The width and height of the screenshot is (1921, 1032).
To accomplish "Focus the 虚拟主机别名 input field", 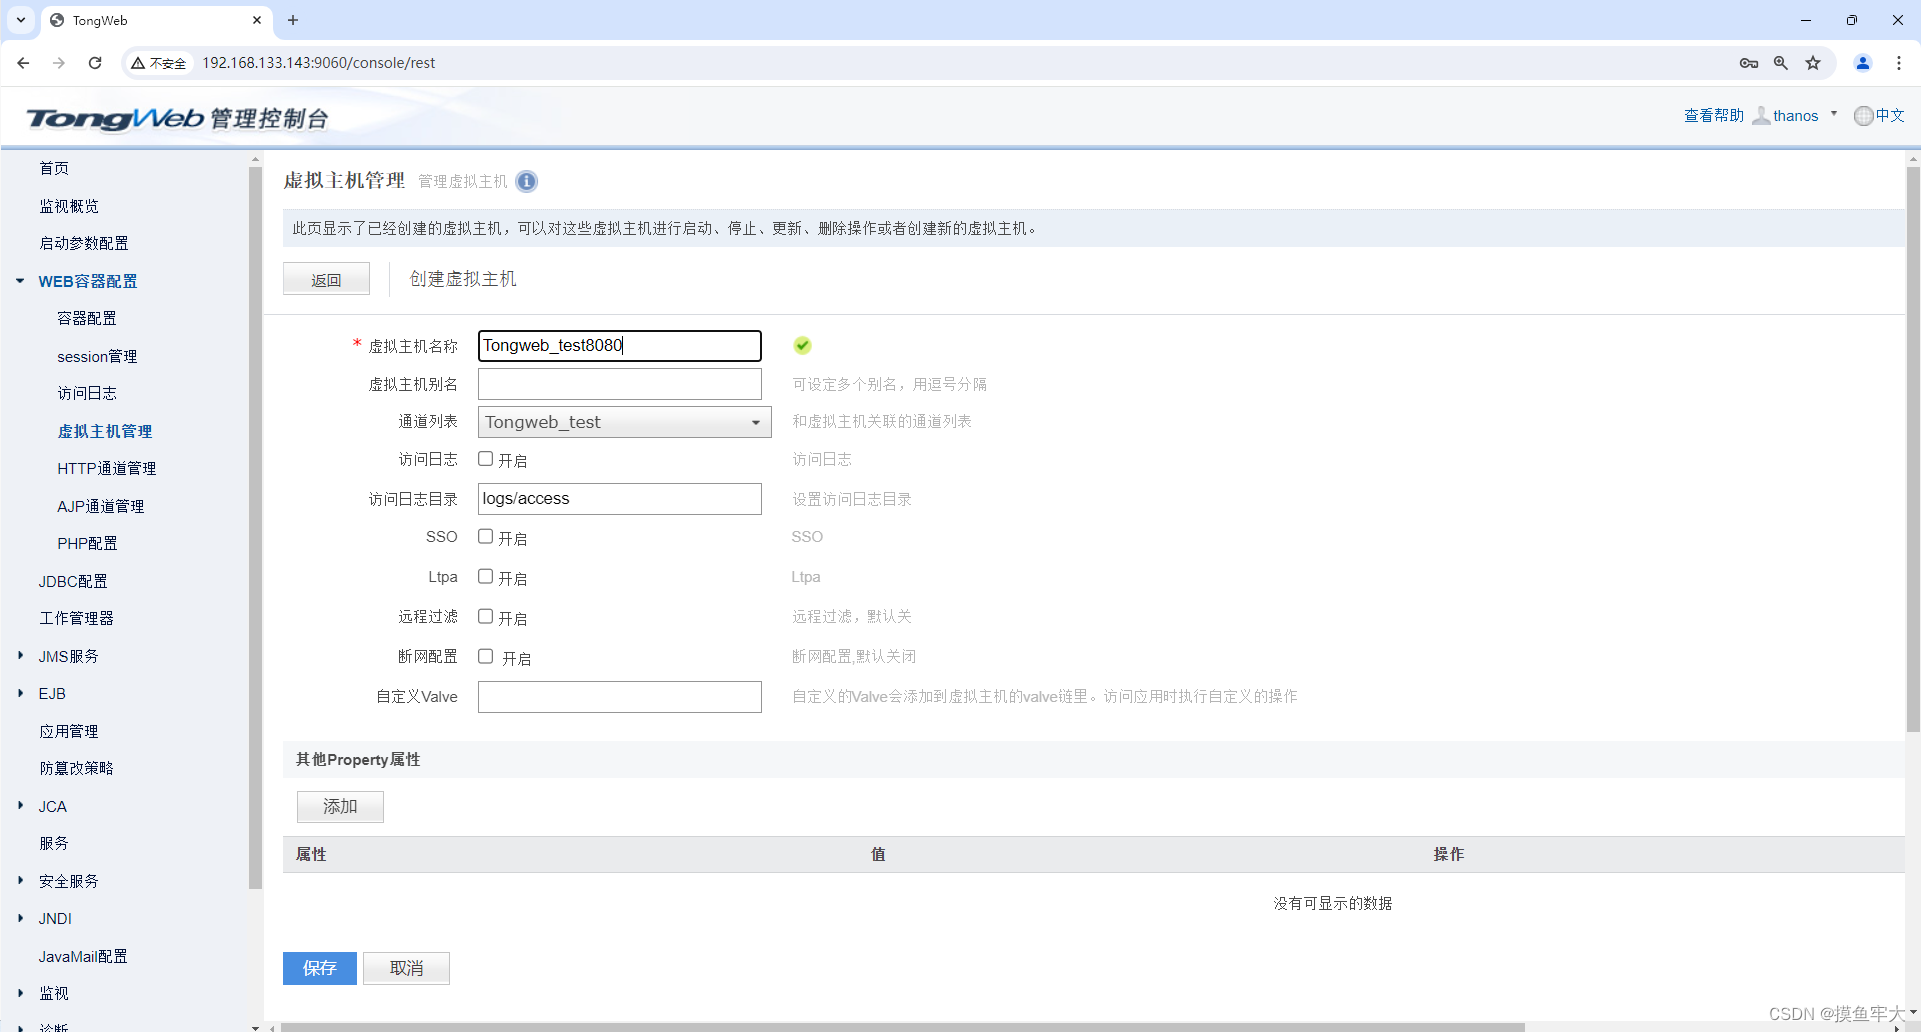I will click(x=620, y=384).
